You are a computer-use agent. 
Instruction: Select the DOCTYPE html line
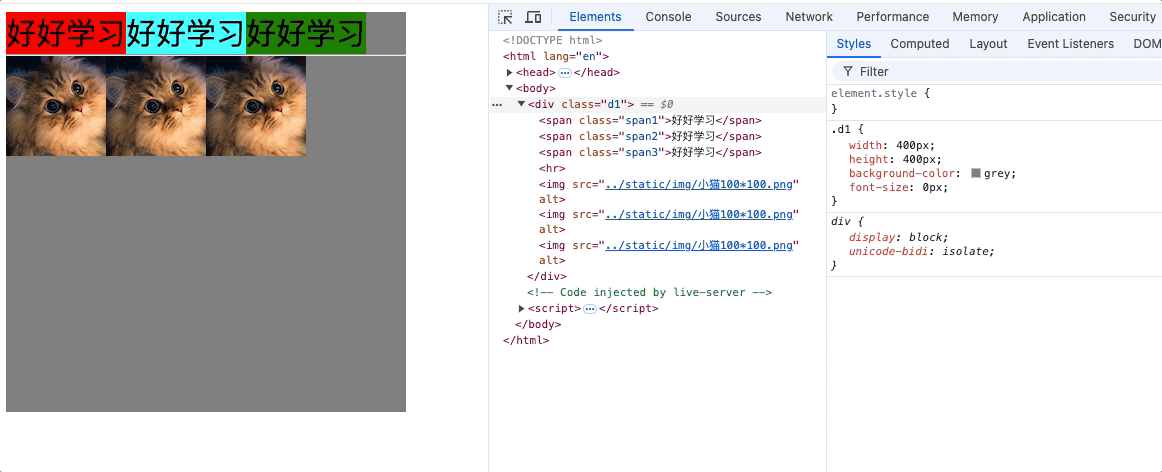tap(552, 41)
